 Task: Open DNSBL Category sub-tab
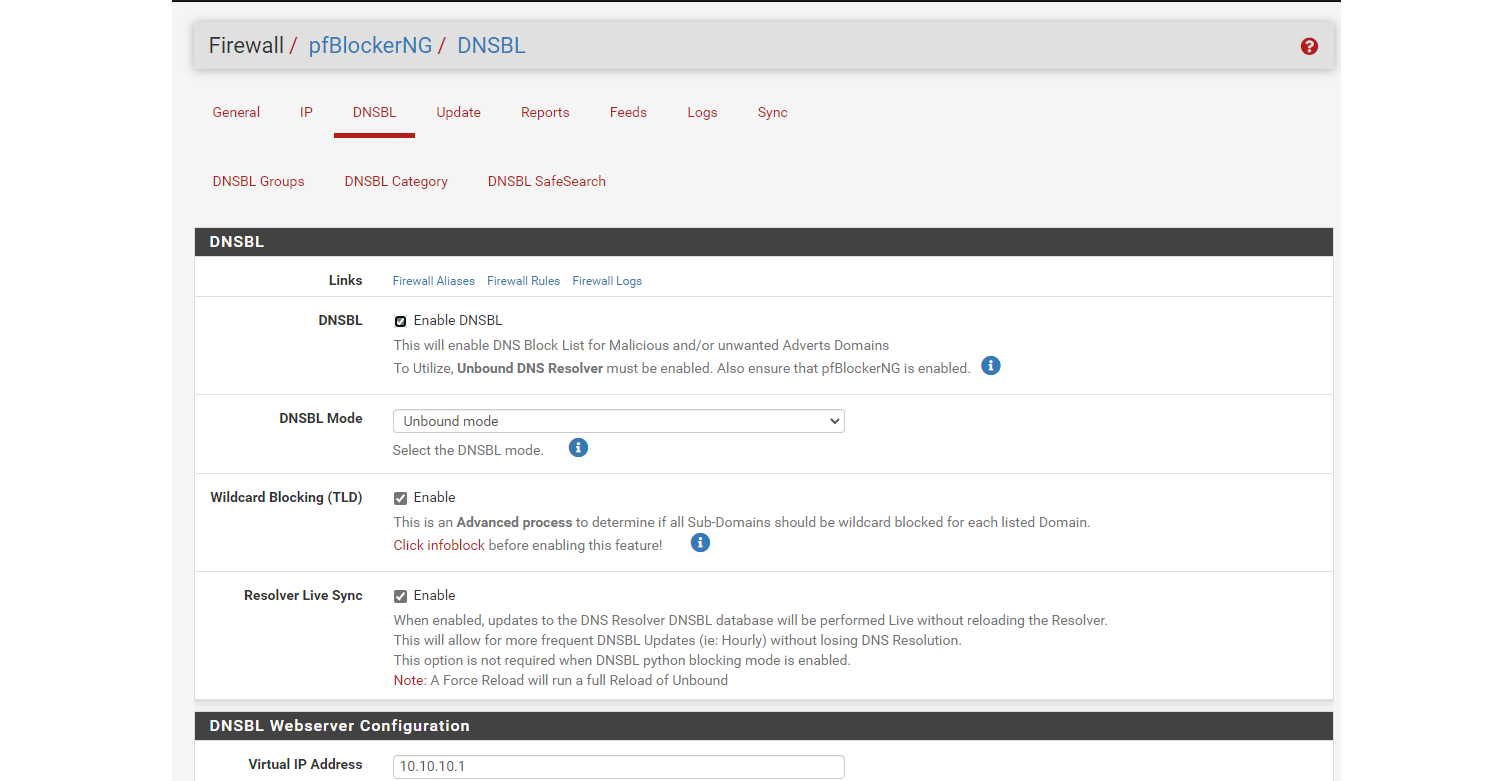(x=396, y=181)
